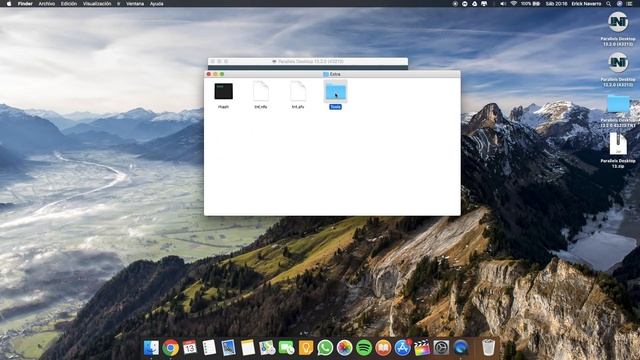The height and width of the screenshot is (360, 640).
Task: Open the Finder menu in menu bar
Action: click(x=25, y=4)
